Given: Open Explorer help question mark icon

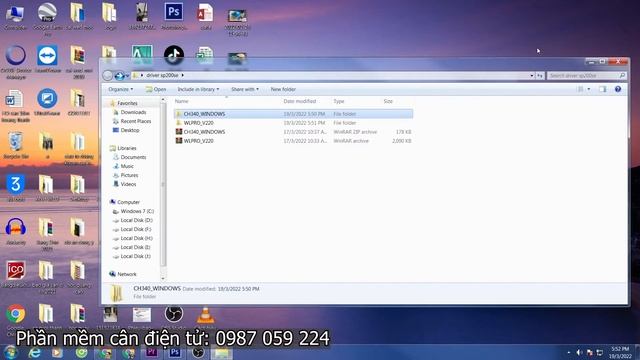Looking at the screenshot, I should pos(618,89).
